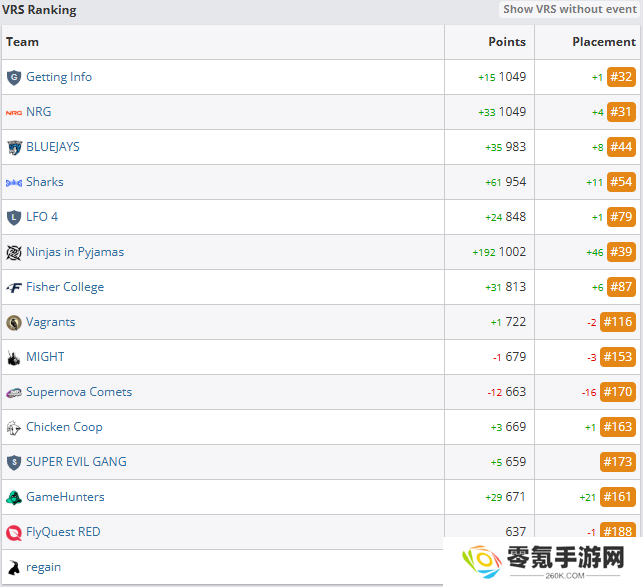The height and width of the screenshot is (587, 643).
Task: Click the #161 placement badge
Action: click(x=618, y=497)
